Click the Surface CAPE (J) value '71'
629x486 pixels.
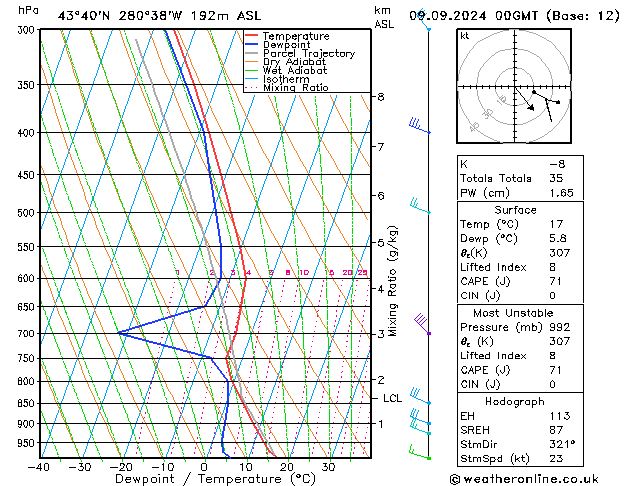555,281
